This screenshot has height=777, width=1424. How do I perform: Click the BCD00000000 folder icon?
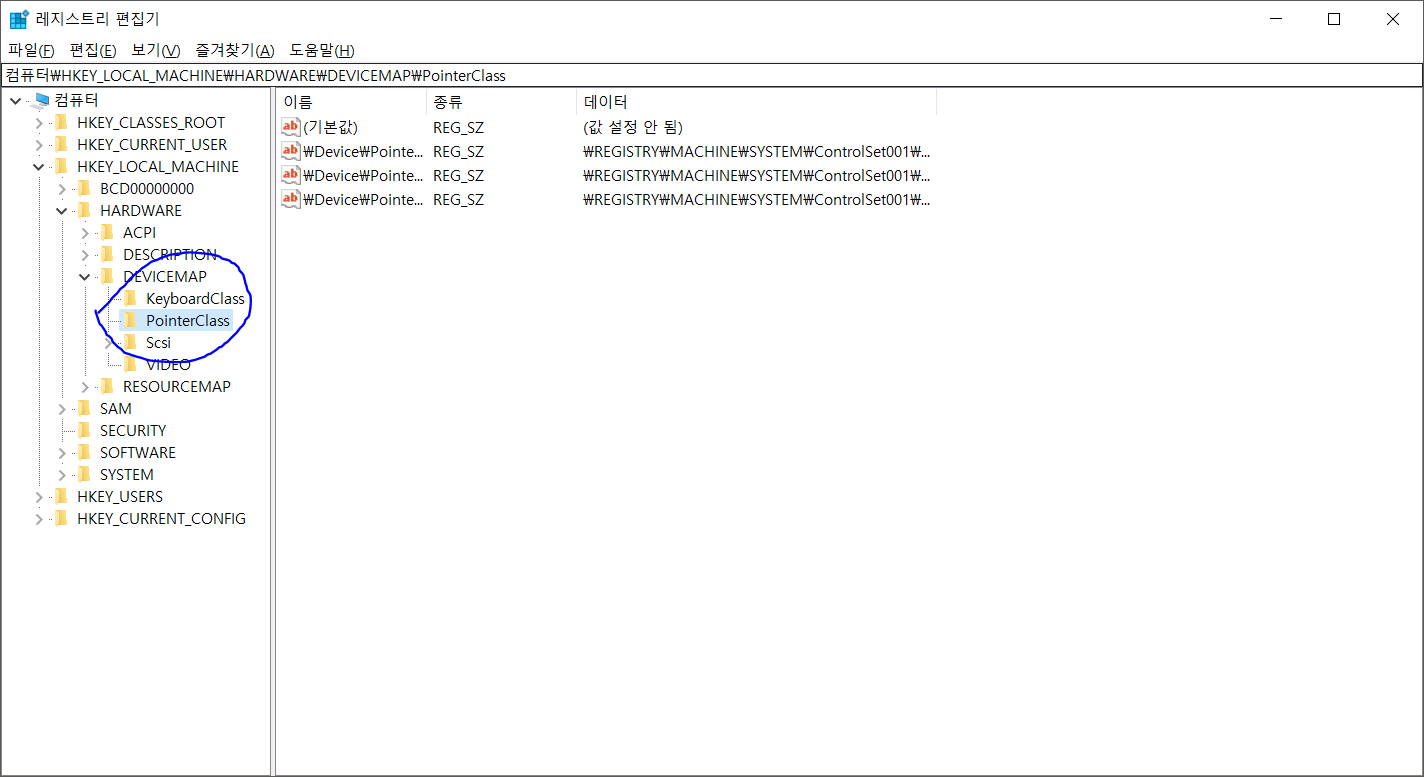[x=84, y=189]
